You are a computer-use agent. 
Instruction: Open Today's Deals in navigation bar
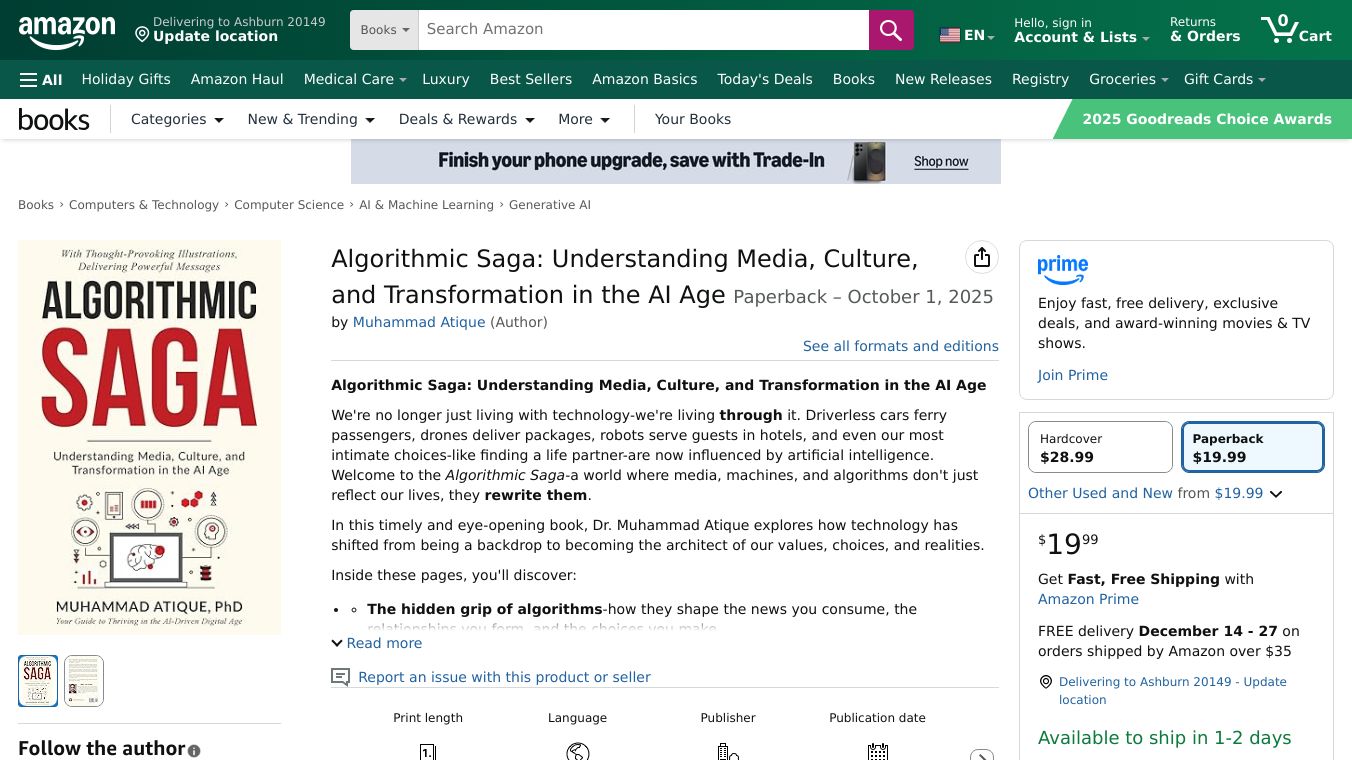(x=764, y=79)
